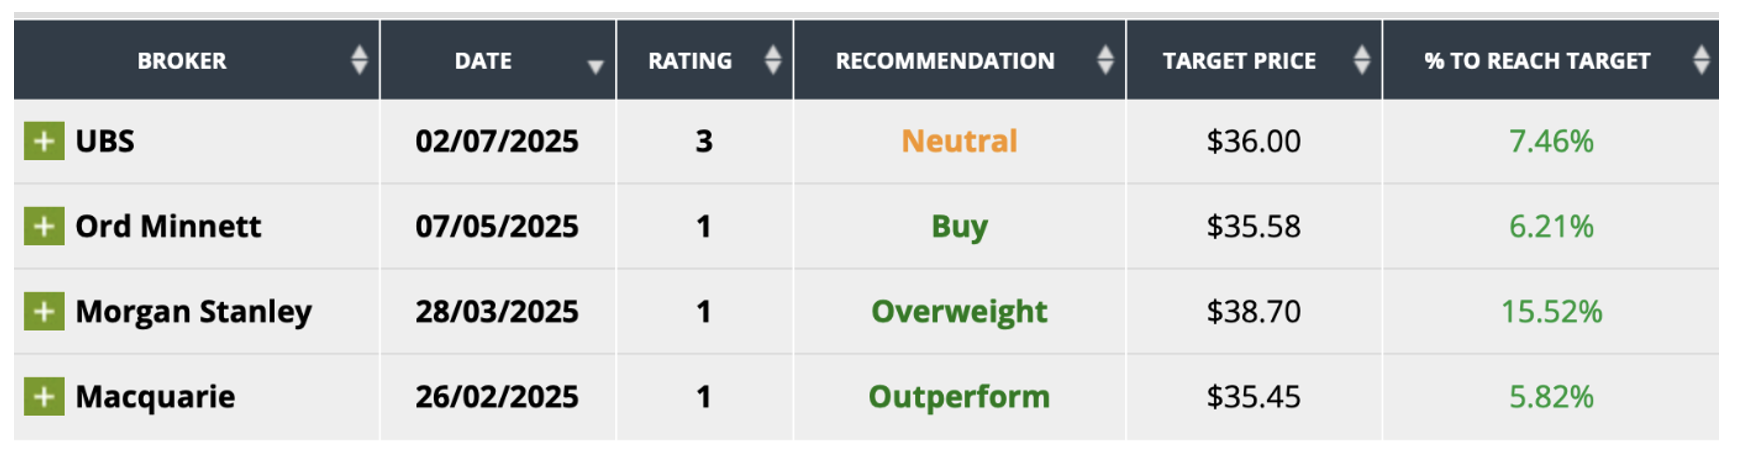Sort by % To Reach Target arrows
This screenshot has height=460, width=1738.
click(x=1701, y=60)
